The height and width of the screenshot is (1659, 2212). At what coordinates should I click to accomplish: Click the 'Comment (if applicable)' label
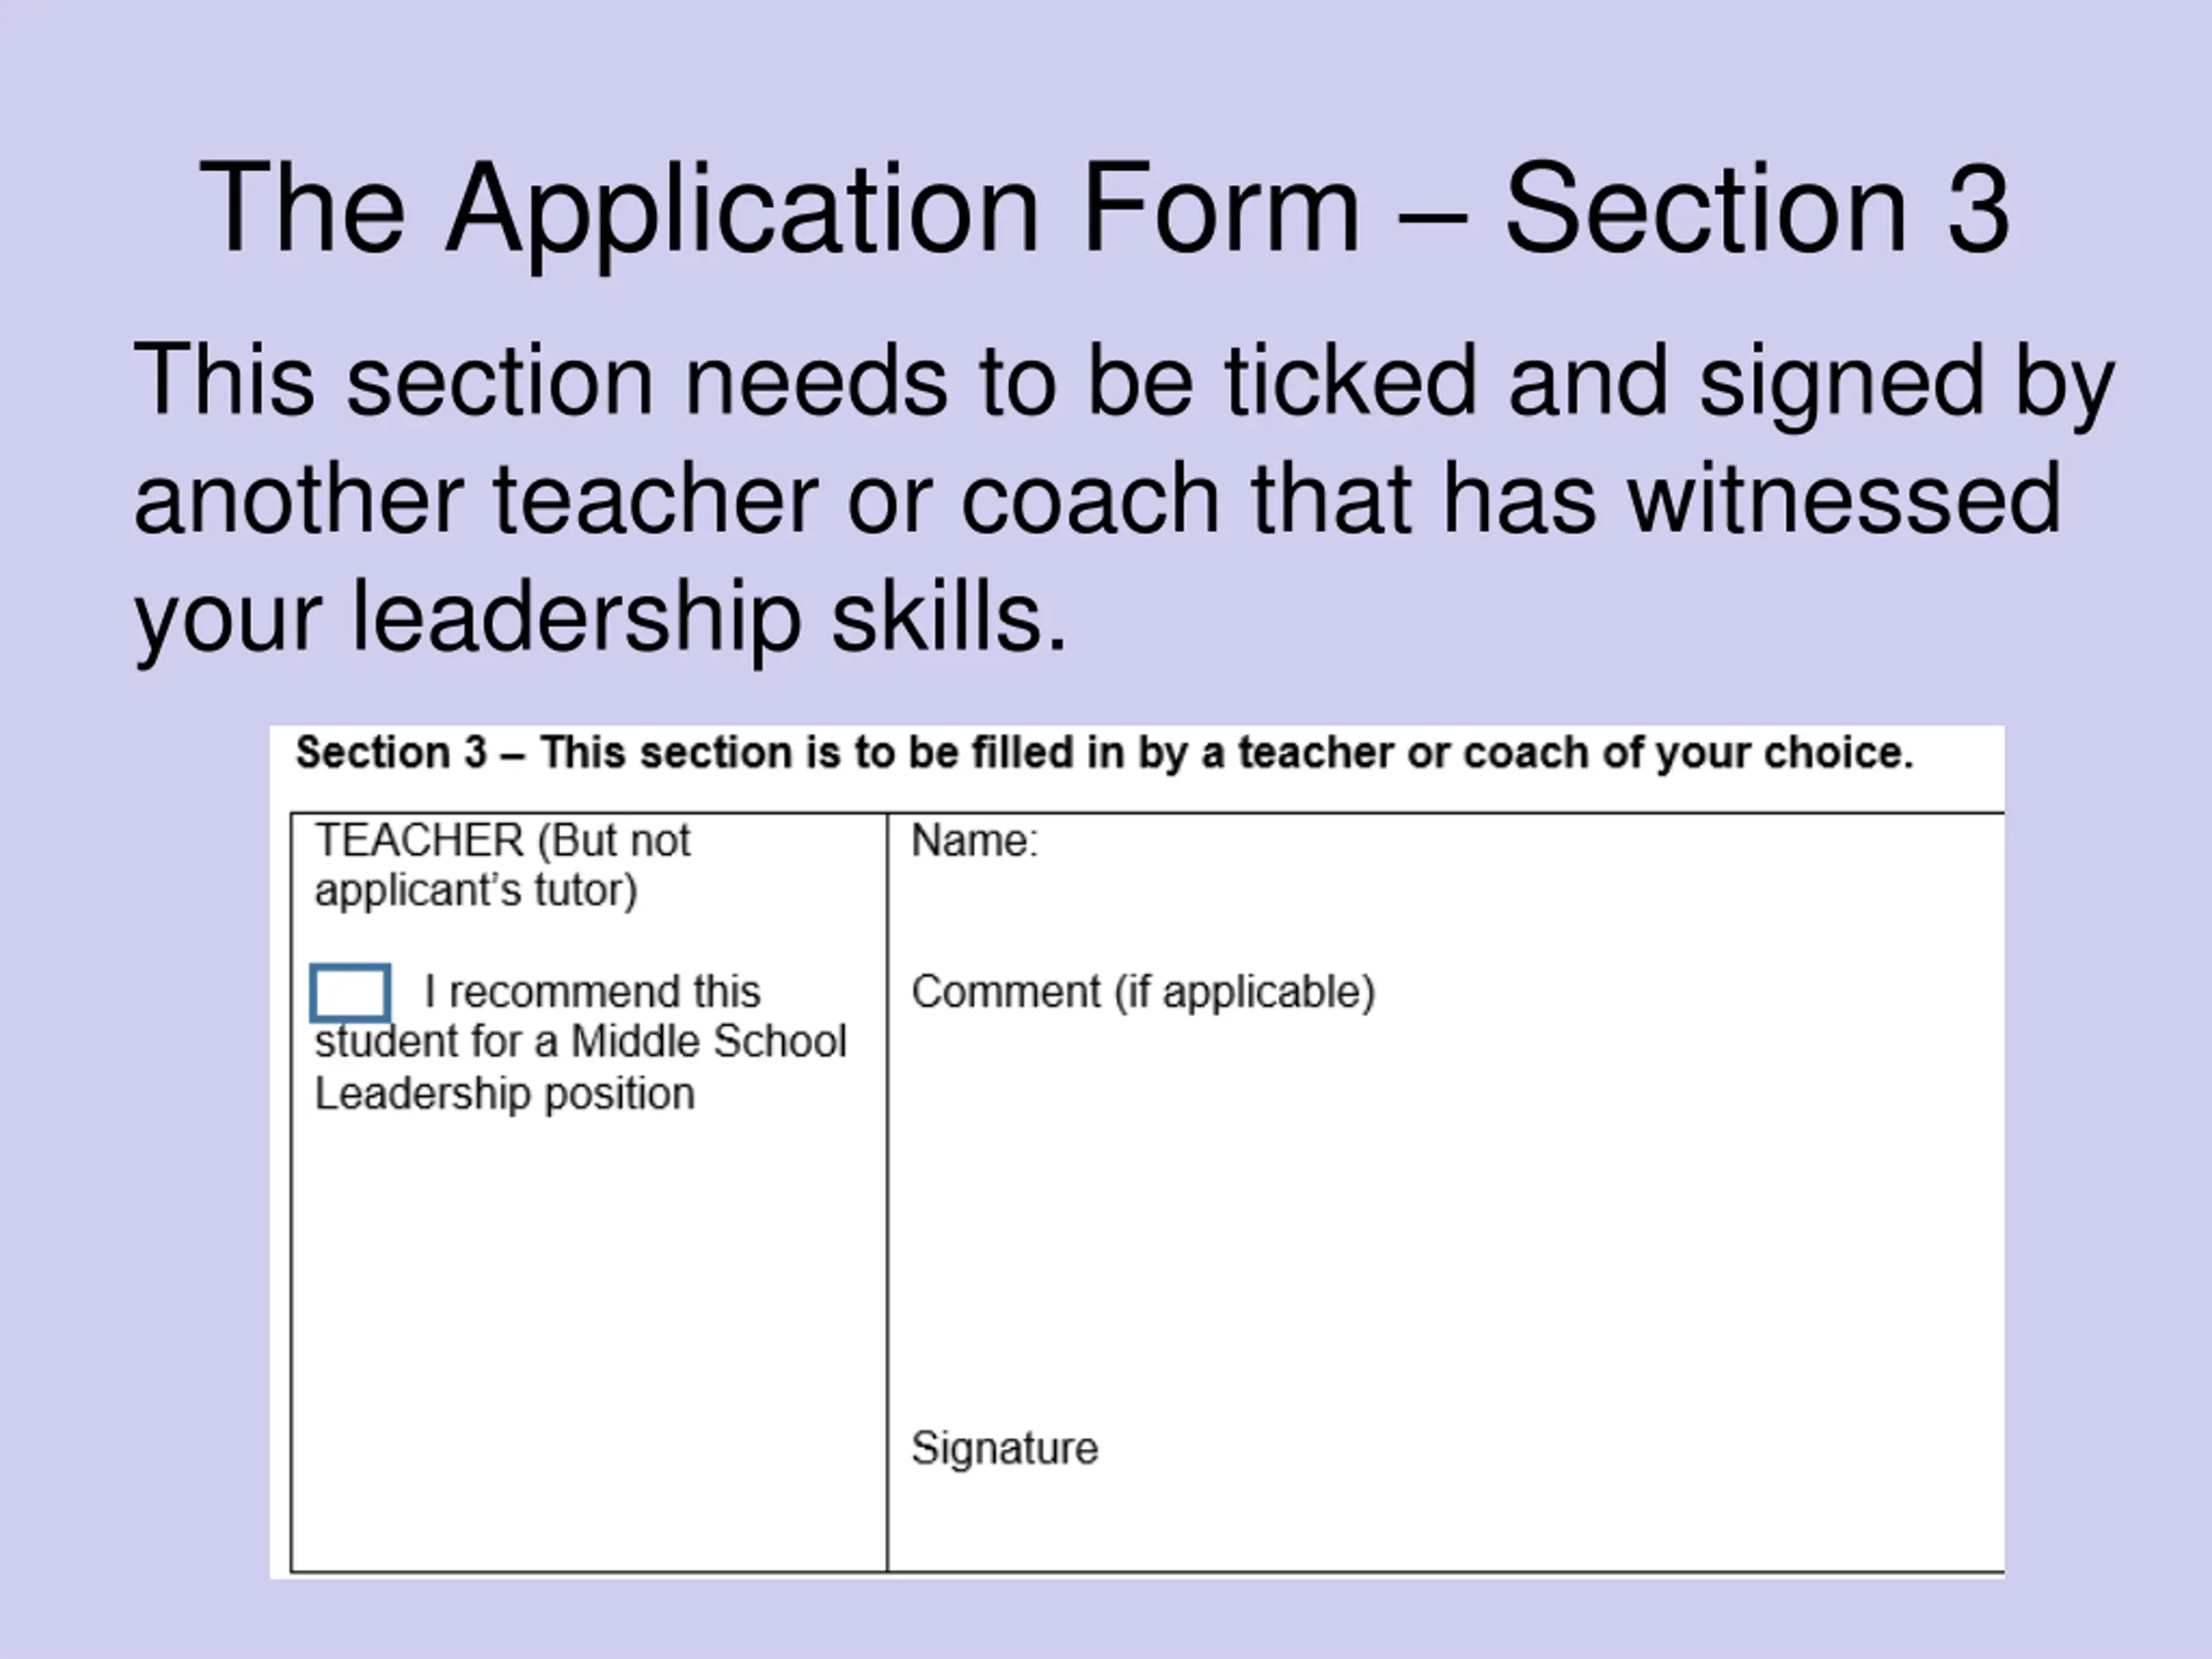click(1143, 993)
